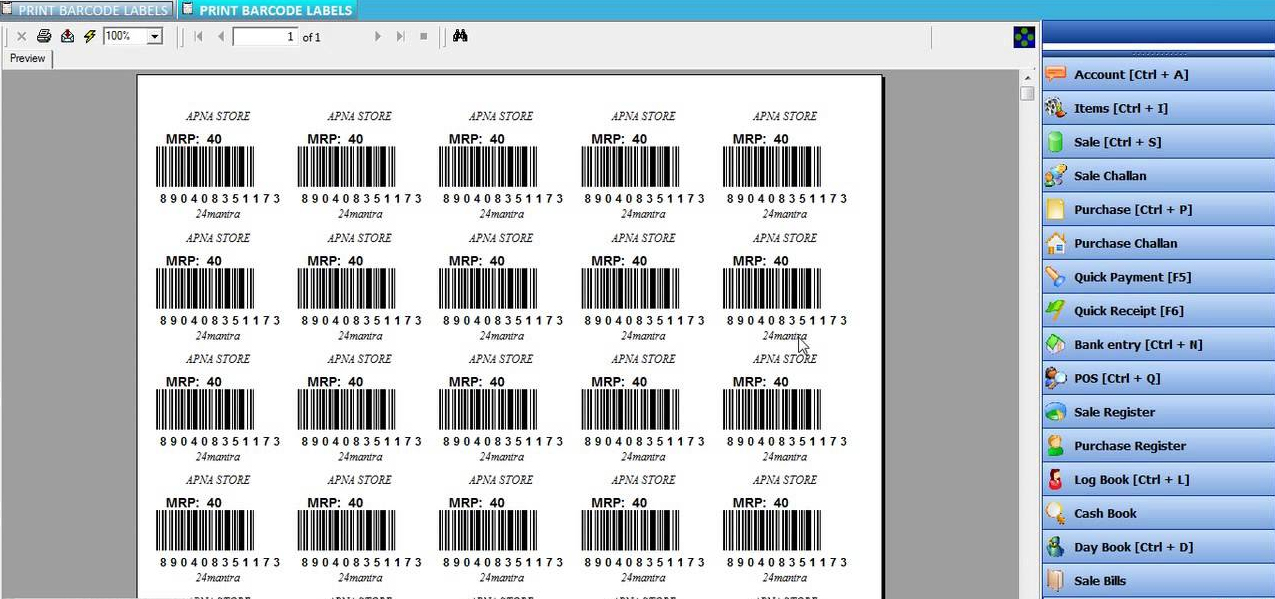Open the Sale entry screen
Screen dimensions: 1275x599
[1158, 142]
